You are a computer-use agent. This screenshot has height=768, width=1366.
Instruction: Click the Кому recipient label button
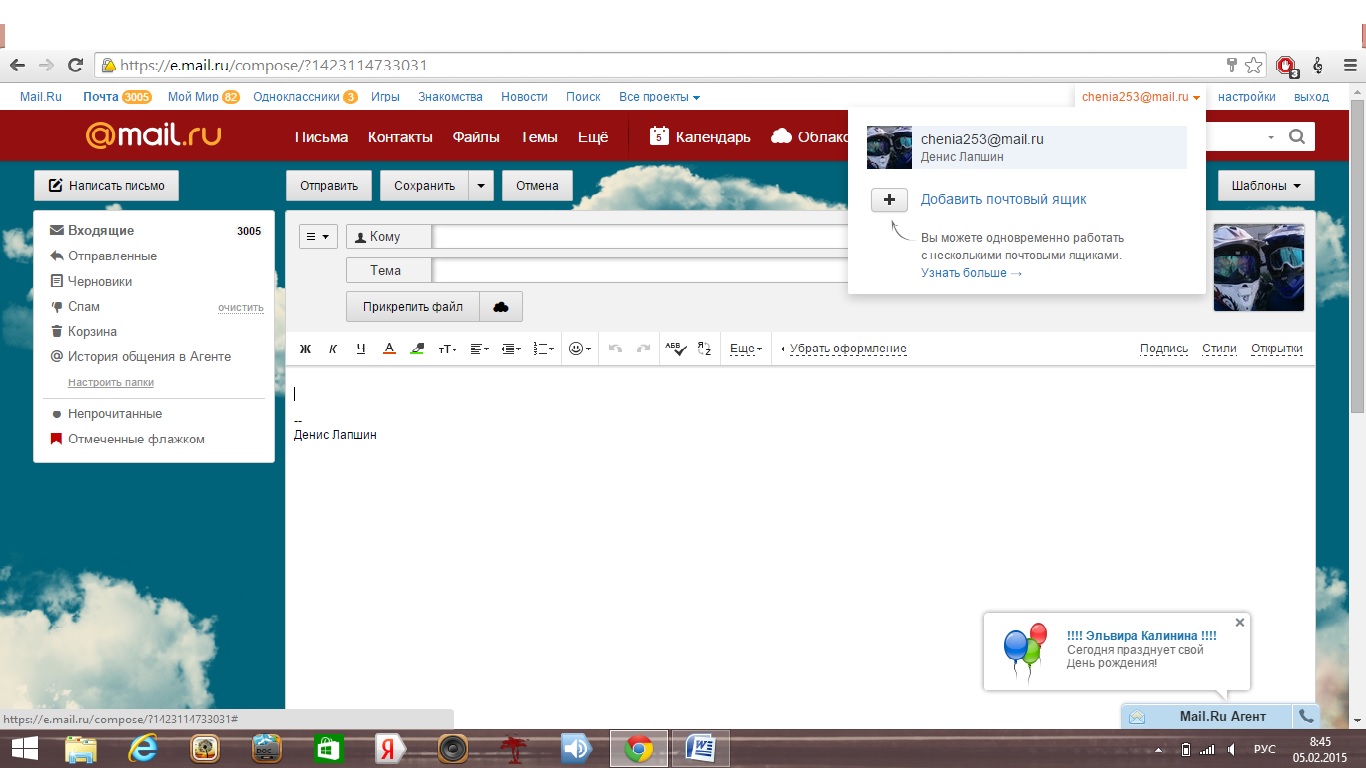click(389, 237)
